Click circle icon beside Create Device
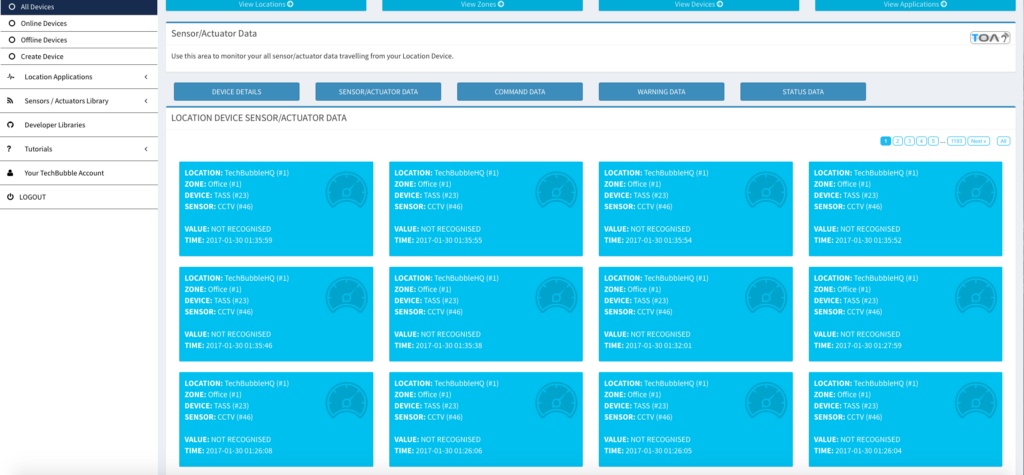Image resolution: width=1024 pixels, height=475 pixels. (12, 57)
